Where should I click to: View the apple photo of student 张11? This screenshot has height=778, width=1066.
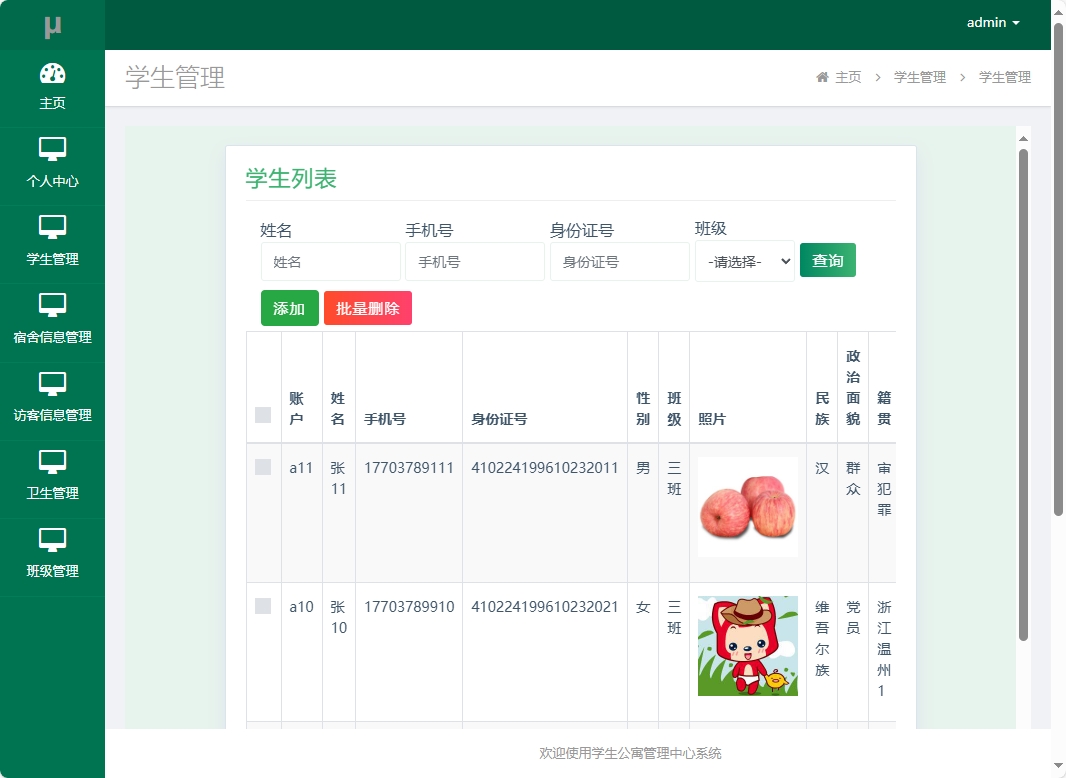pyautogui.click(x=747, y=507)
